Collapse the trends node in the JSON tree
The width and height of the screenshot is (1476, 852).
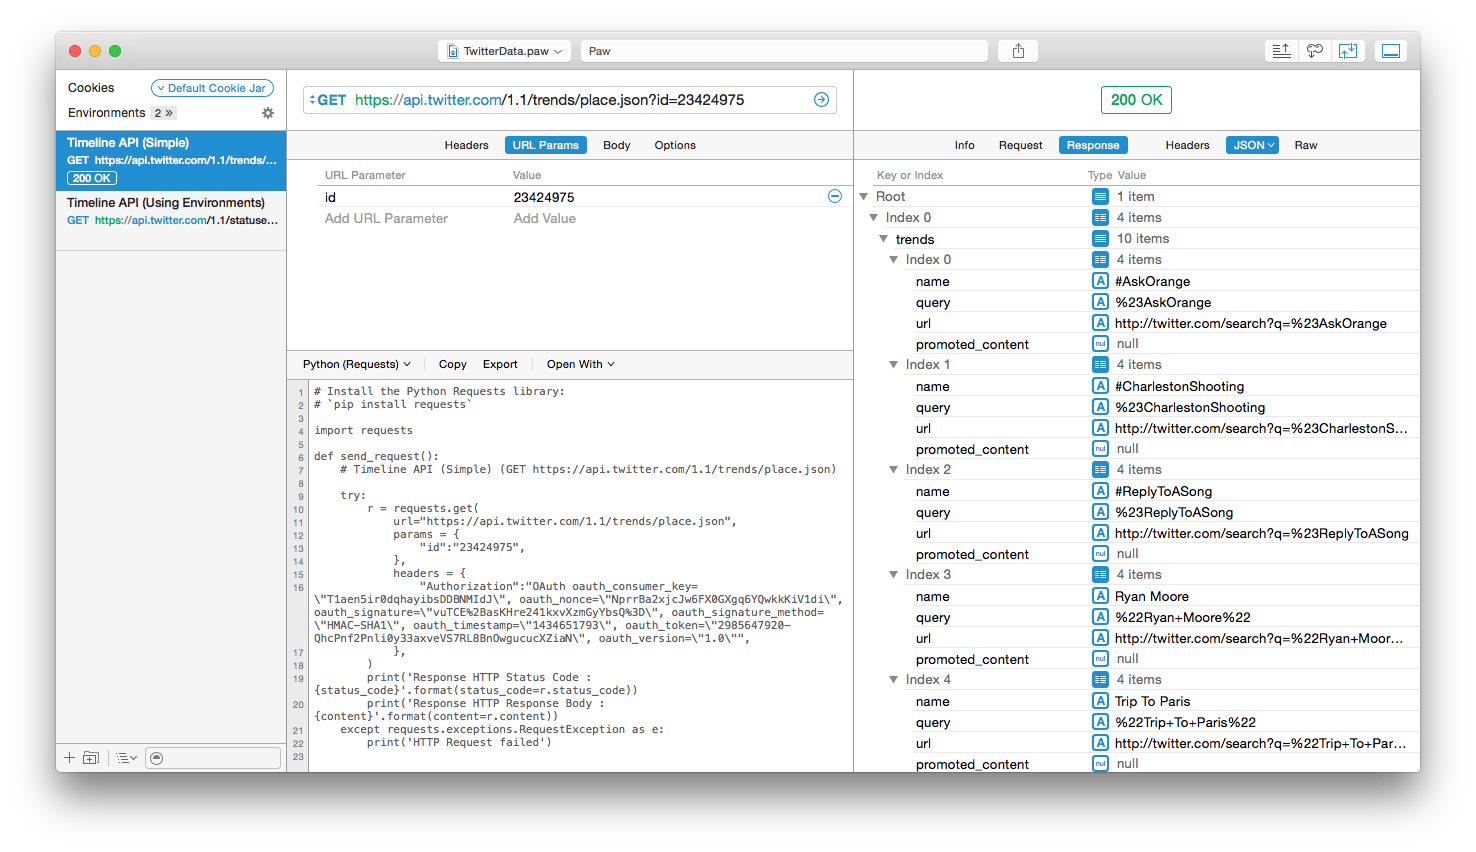884,239
